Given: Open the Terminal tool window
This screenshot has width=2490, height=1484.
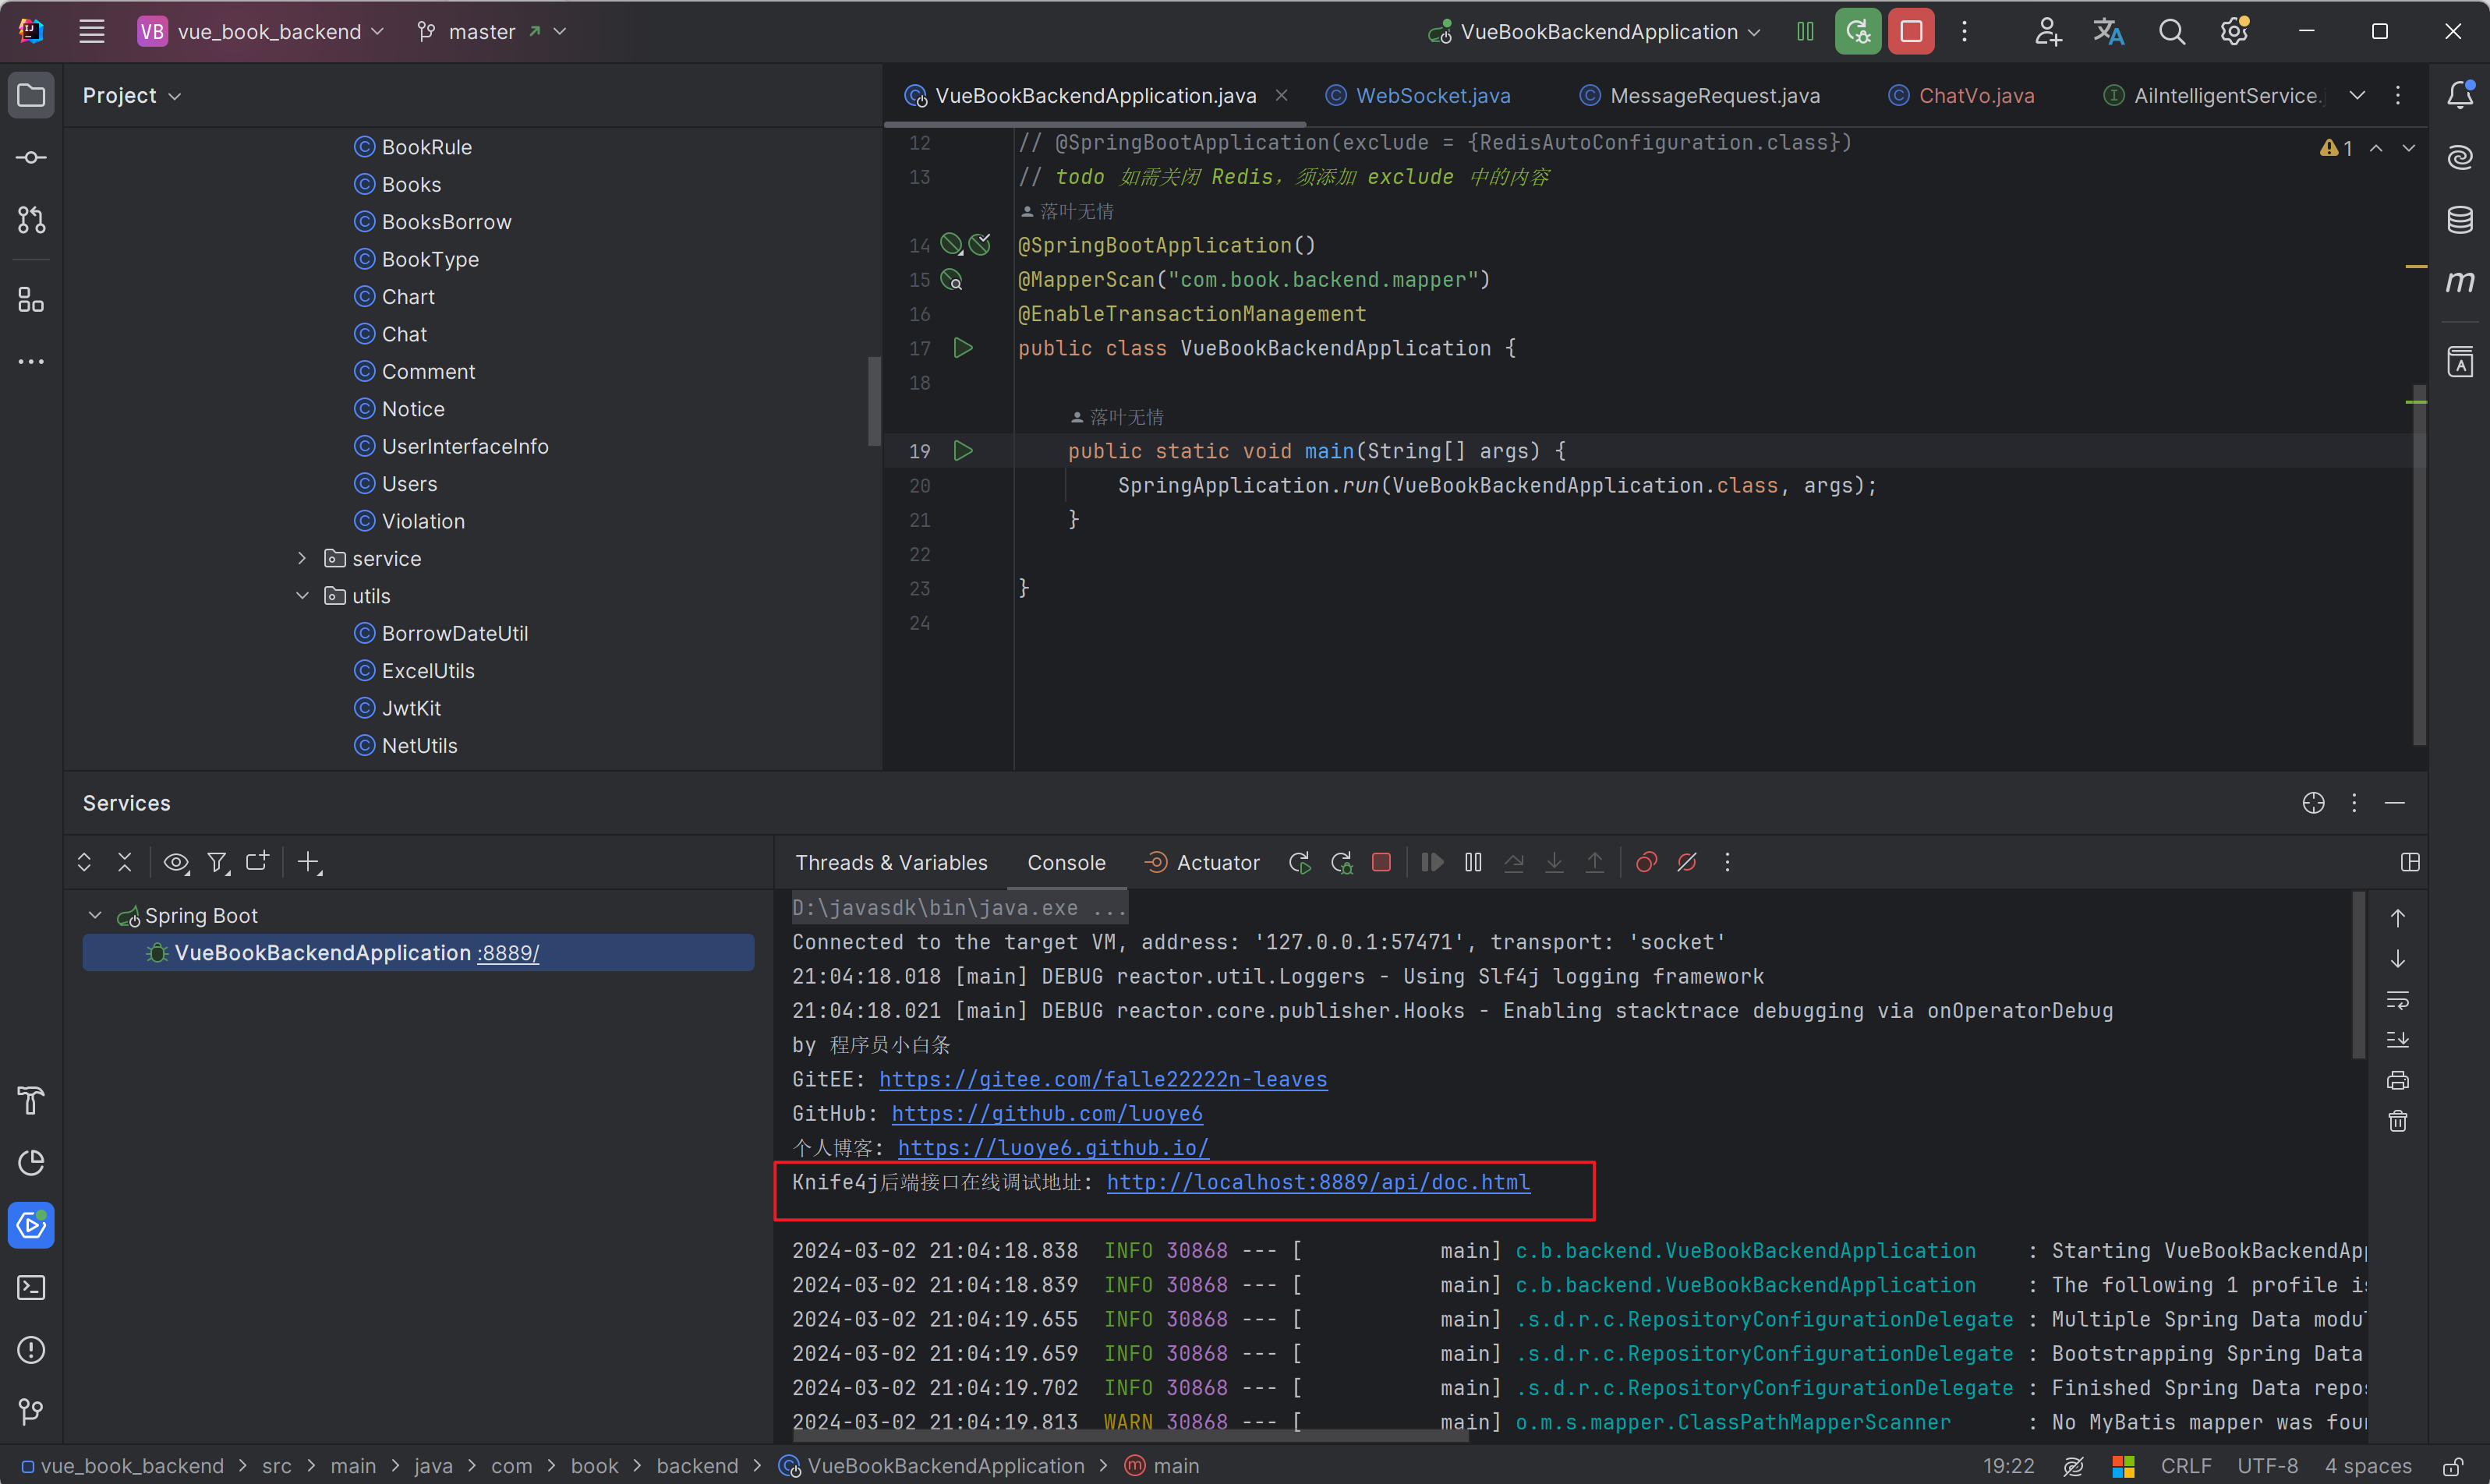Looking at the screenshot, I should pyautogui.click(x=31, y=1287).
